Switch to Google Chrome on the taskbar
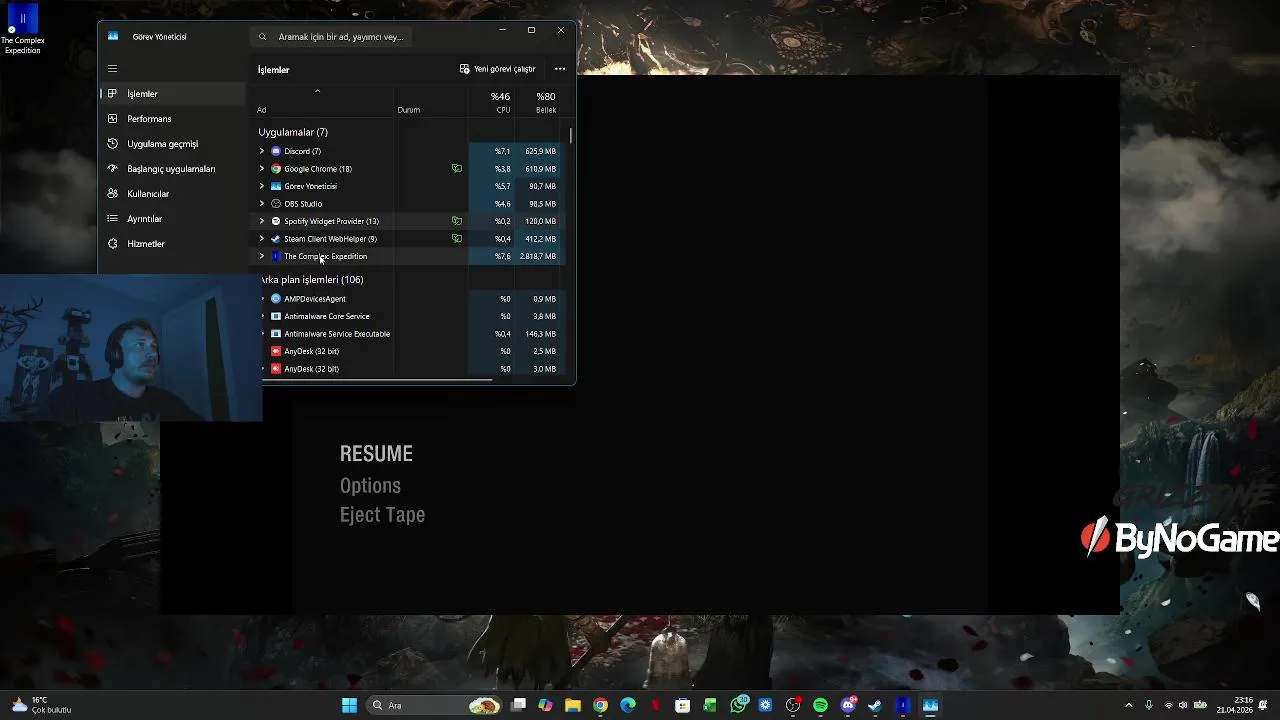The width and height of the screenshot is (1280, 720). [x=600, y=705]
